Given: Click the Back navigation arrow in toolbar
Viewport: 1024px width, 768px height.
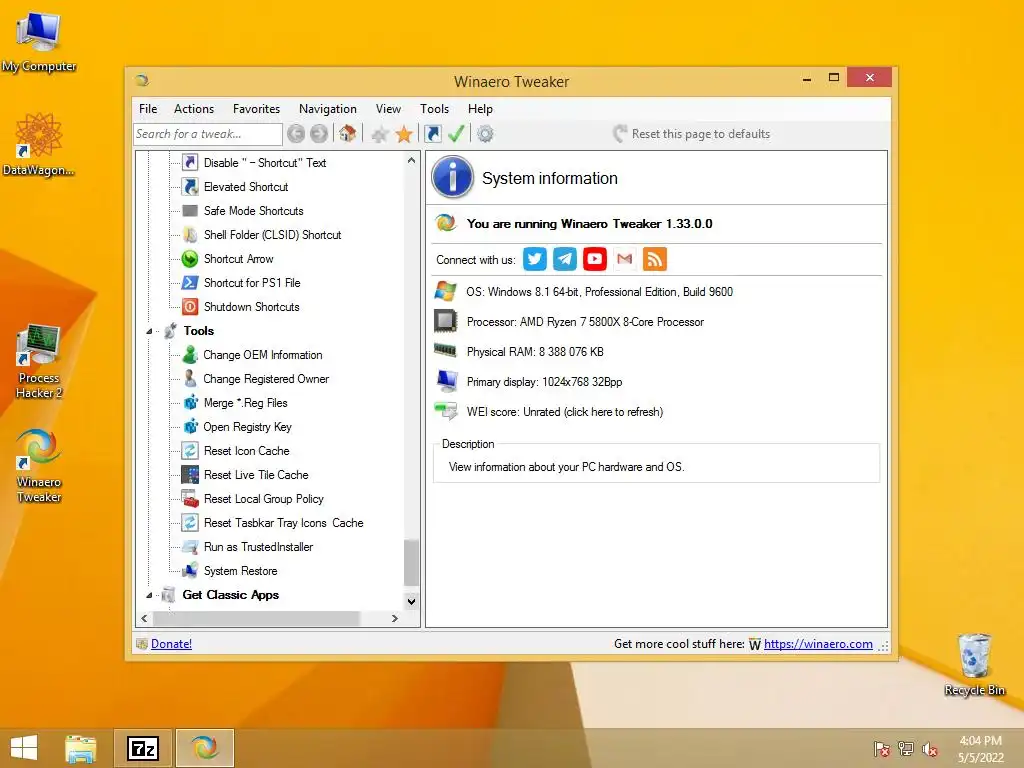Looking at the screenshot, I should coord(296,134).
